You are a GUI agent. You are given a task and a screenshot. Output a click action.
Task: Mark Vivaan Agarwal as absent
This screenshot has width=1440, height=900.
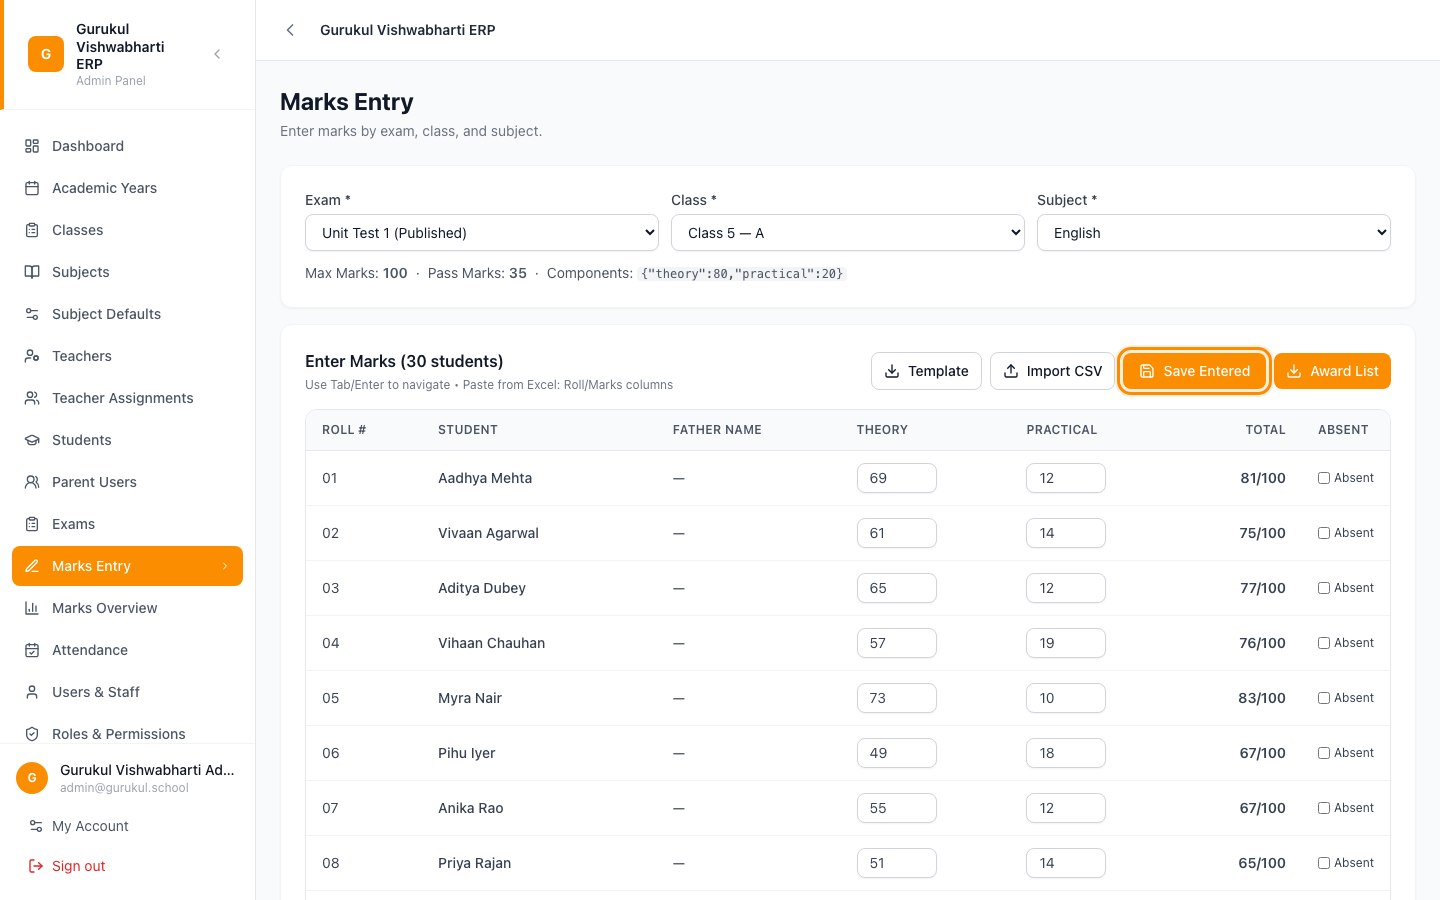pyautogui.click(x=1324, y=533)
